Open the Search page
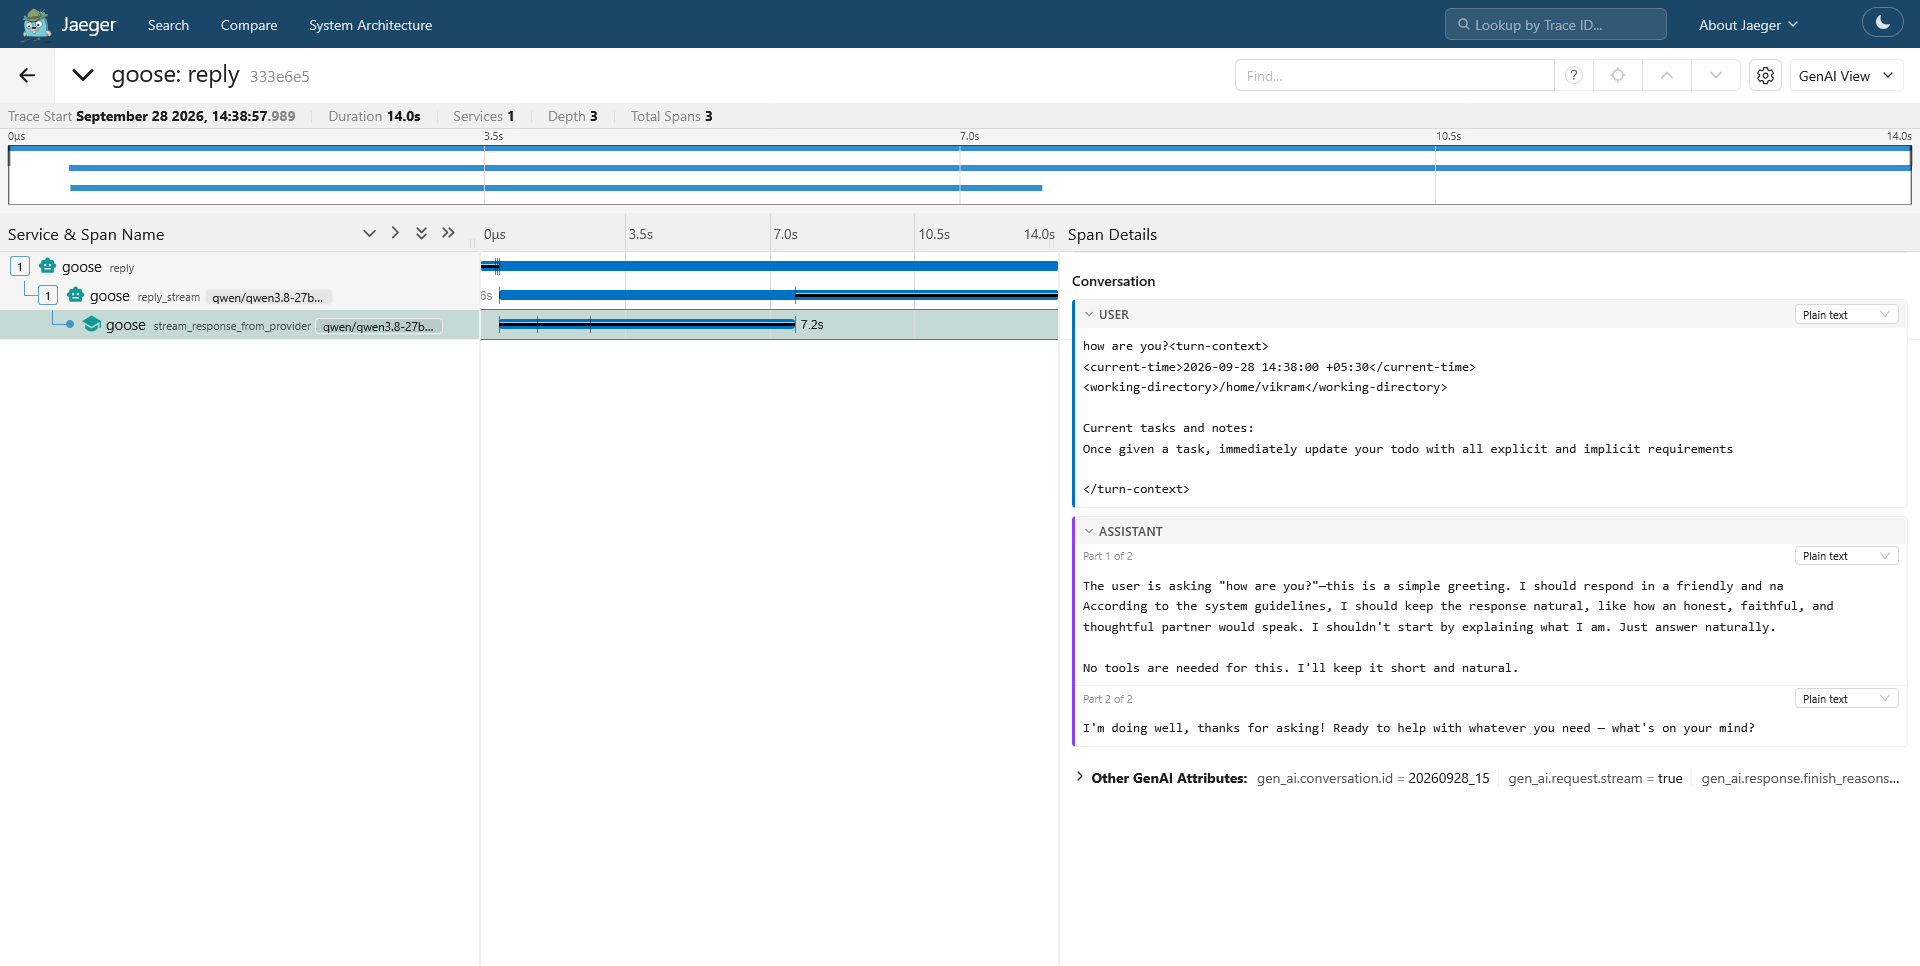 pos(168,25)
